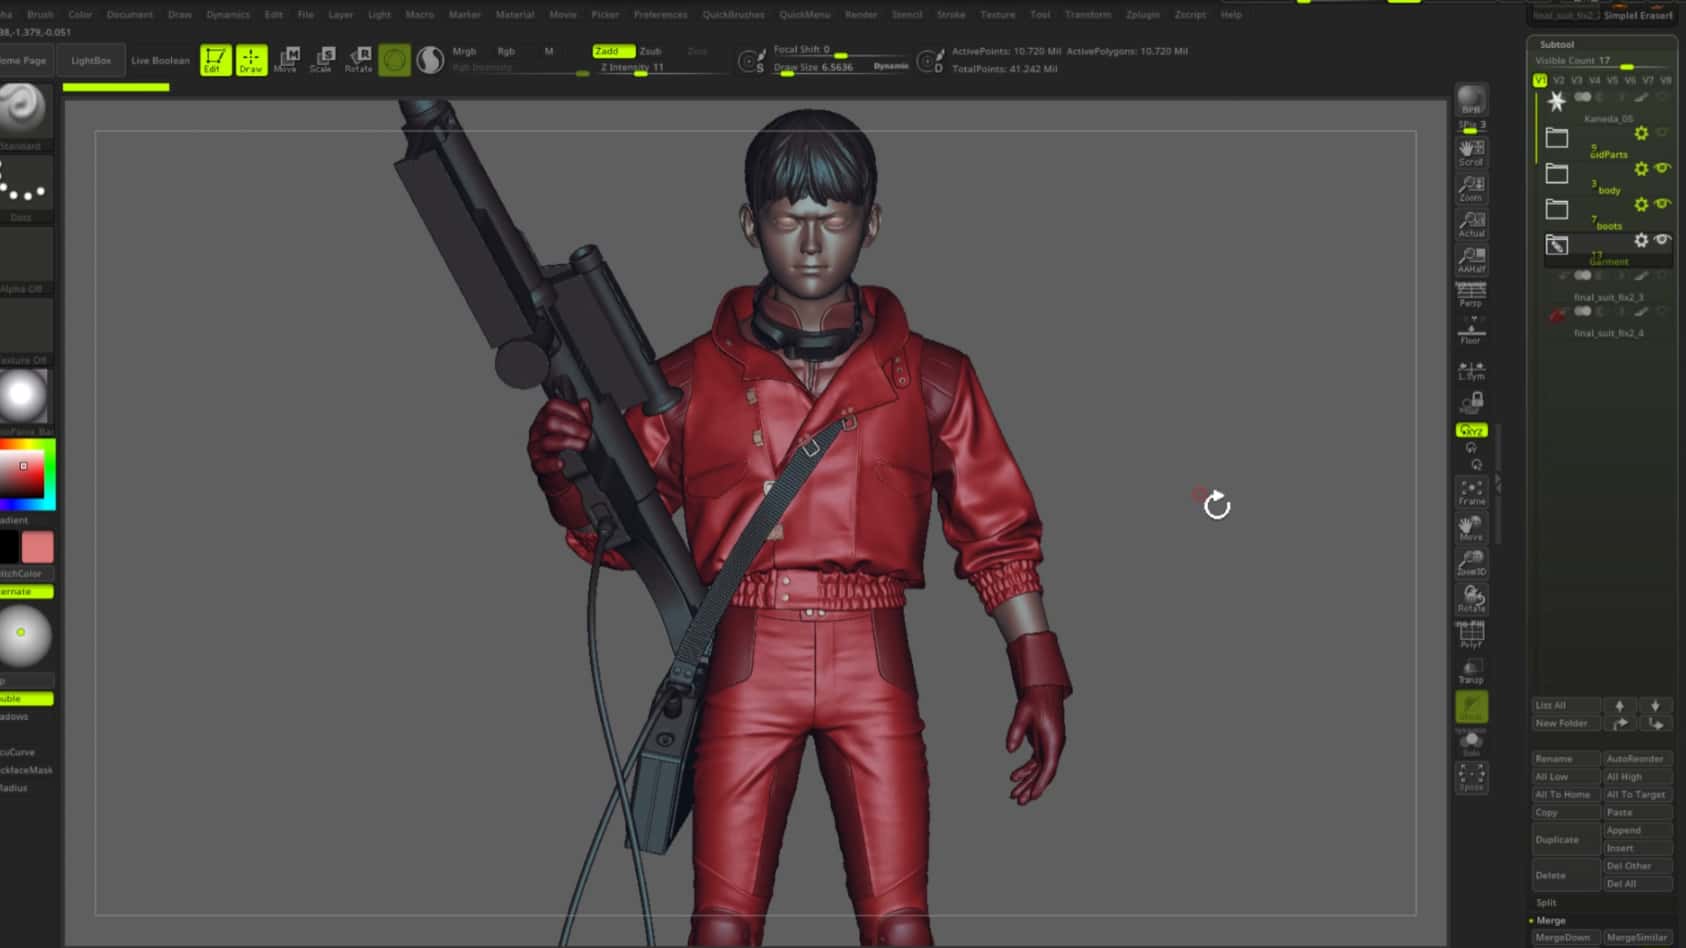Click the lock camera icon
1686x948 pixels.
1471,402
